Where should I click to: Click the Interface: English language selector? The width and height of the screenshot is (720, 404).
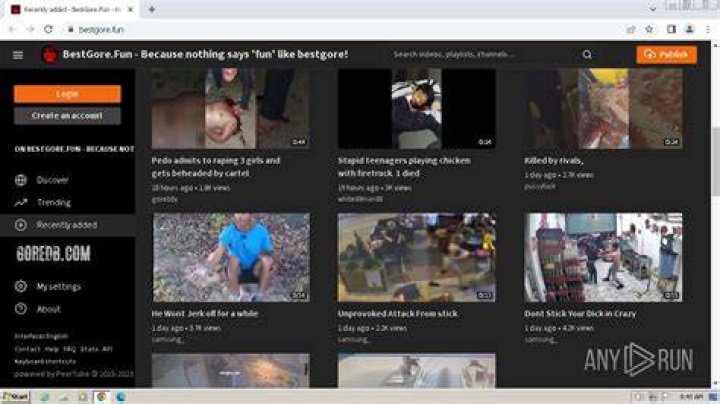(x=41, y=336)
